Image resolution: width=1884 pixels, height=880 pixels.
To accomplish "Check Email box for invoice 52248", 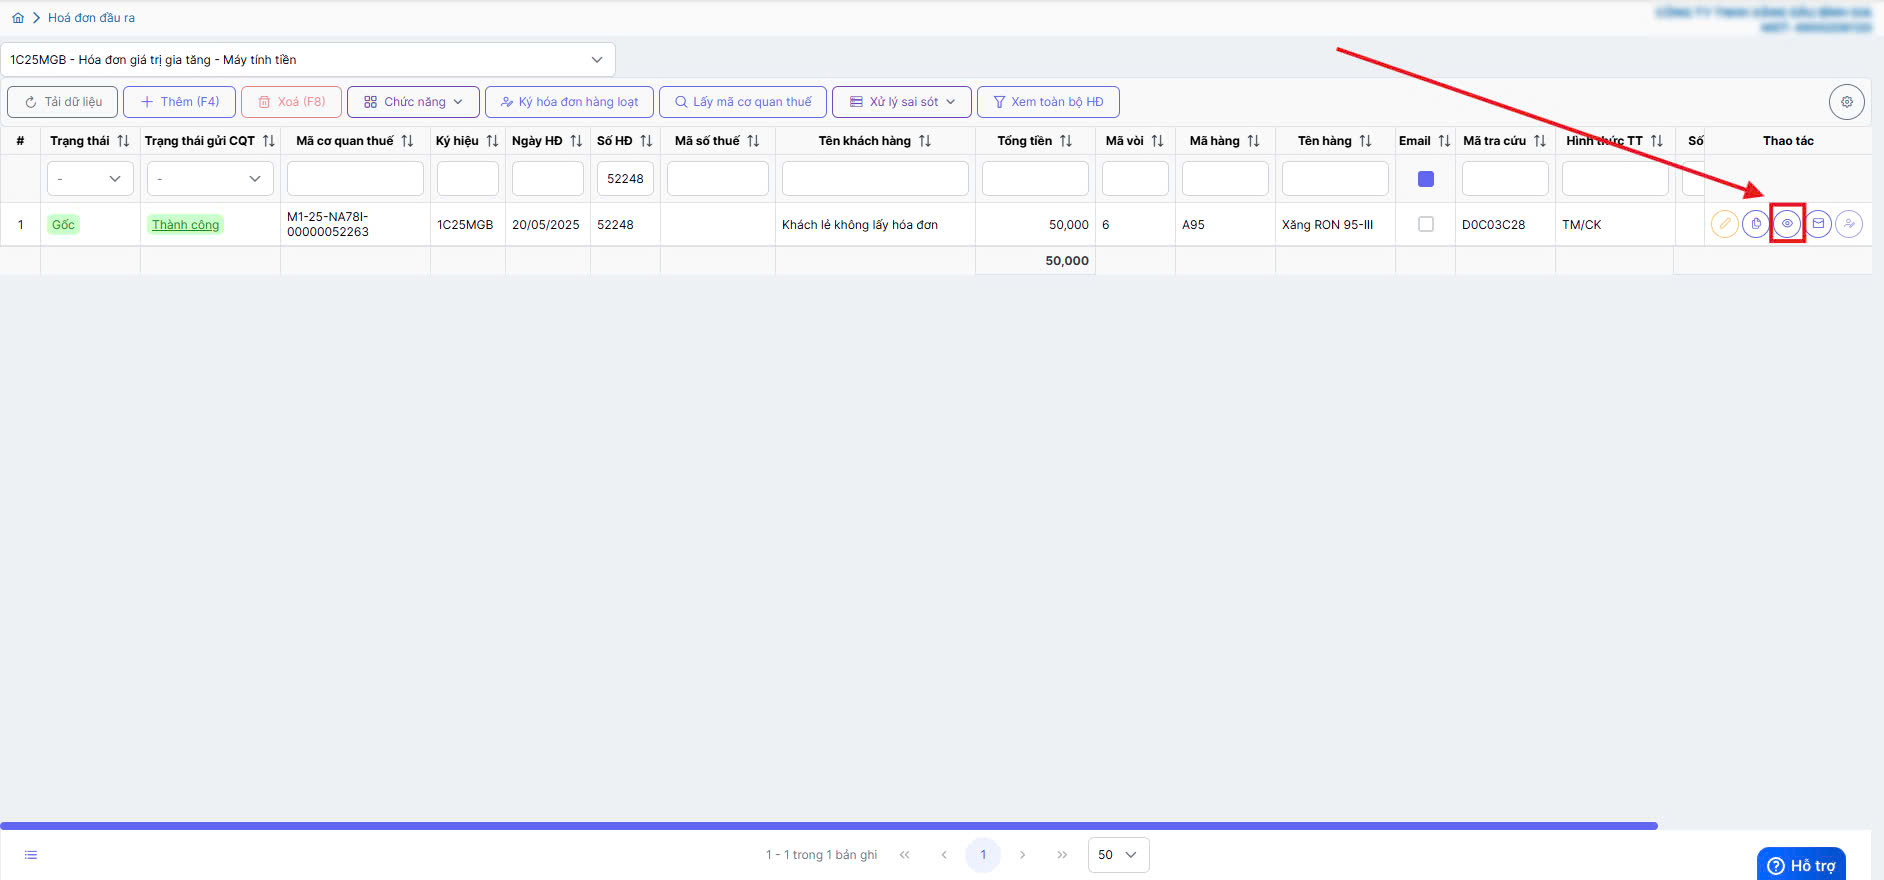I will pyautogui.click(x=1426, y=224).
